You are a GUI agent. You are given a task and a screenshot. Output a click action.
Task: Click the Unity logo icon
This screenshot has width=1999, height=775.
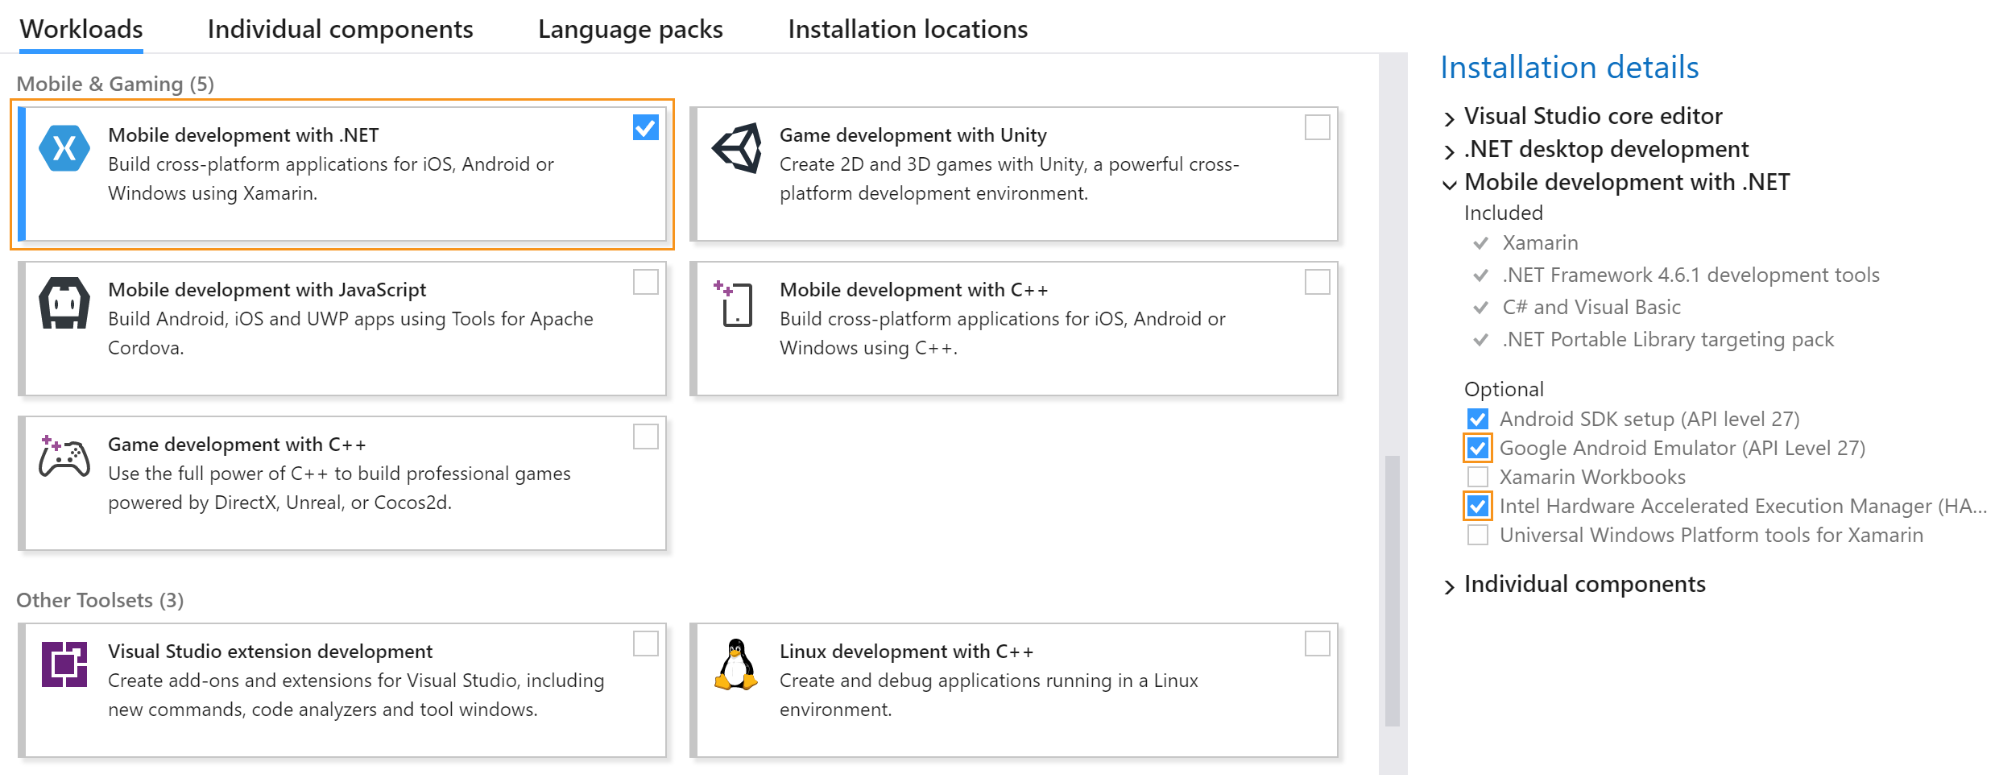click(x=737, y=149)
